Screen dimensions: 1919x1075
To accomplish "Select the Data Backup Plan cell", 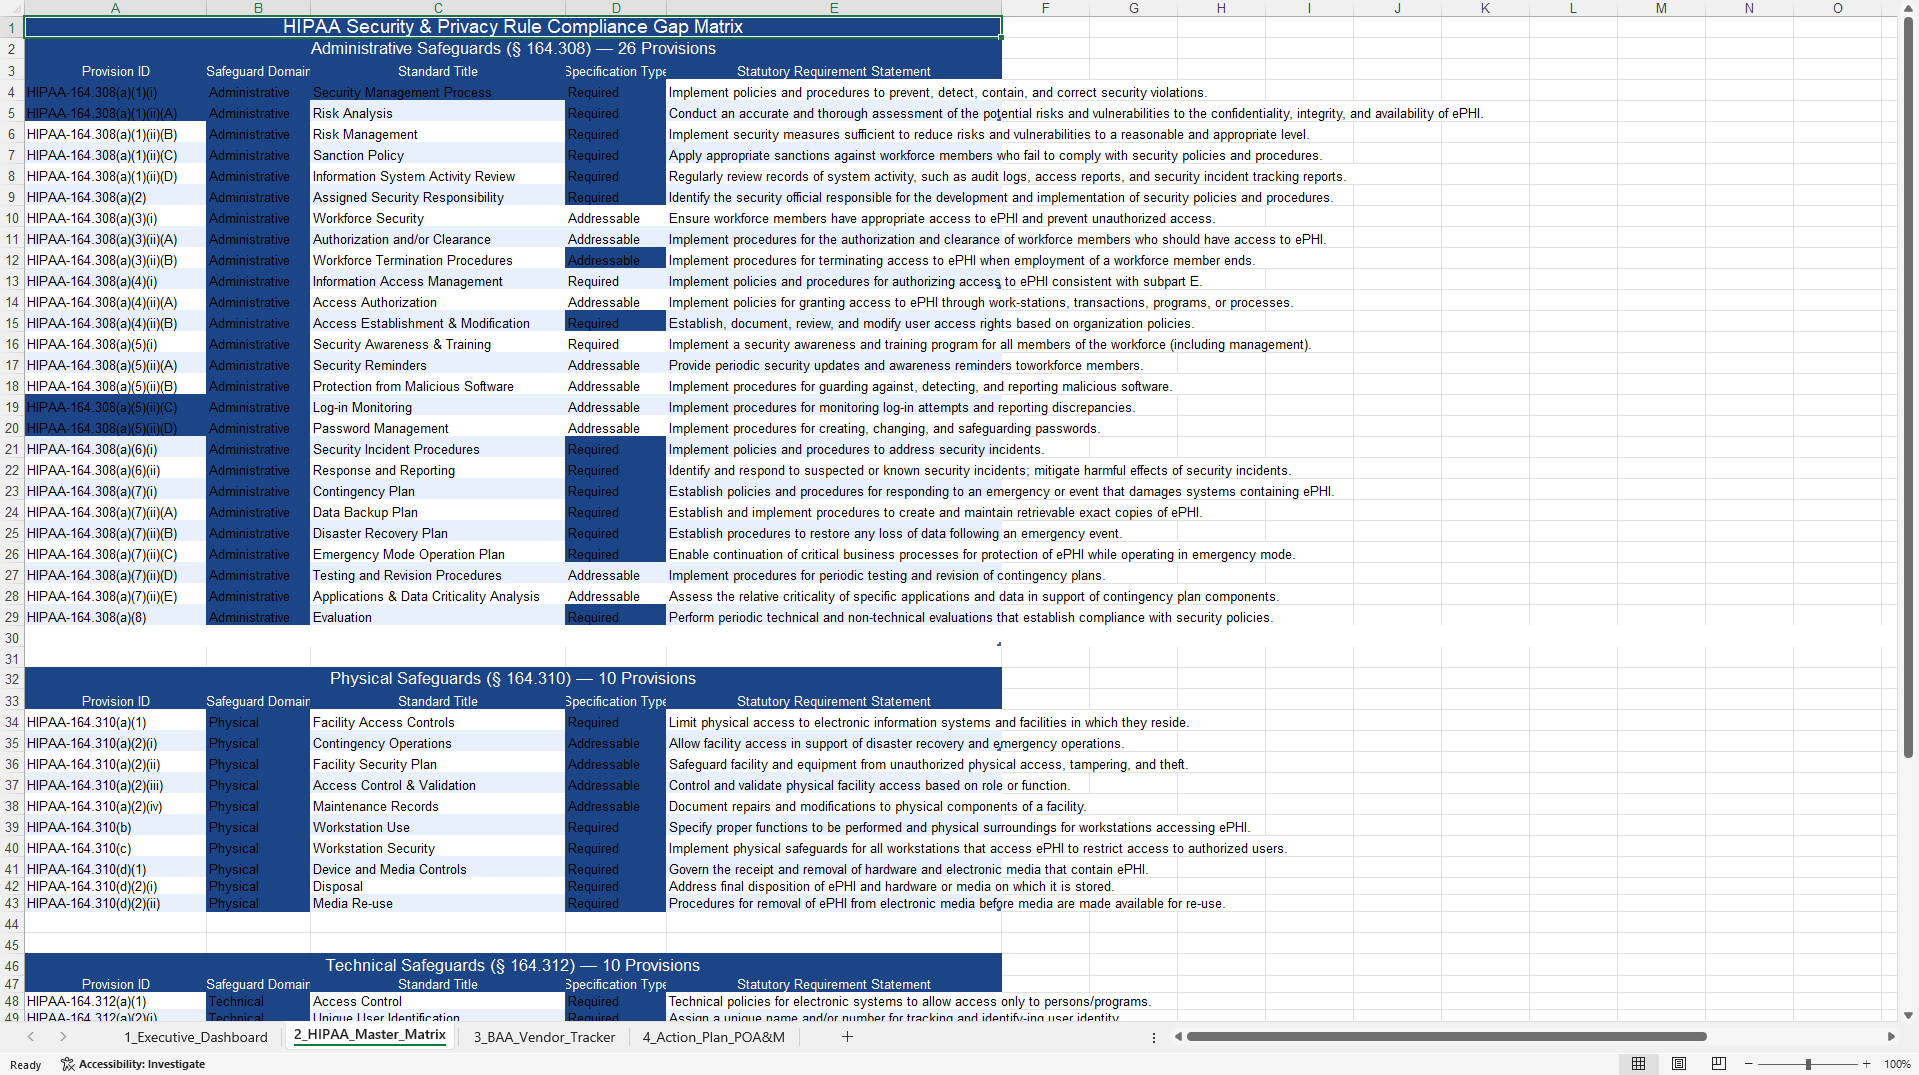I will point(438,513).
